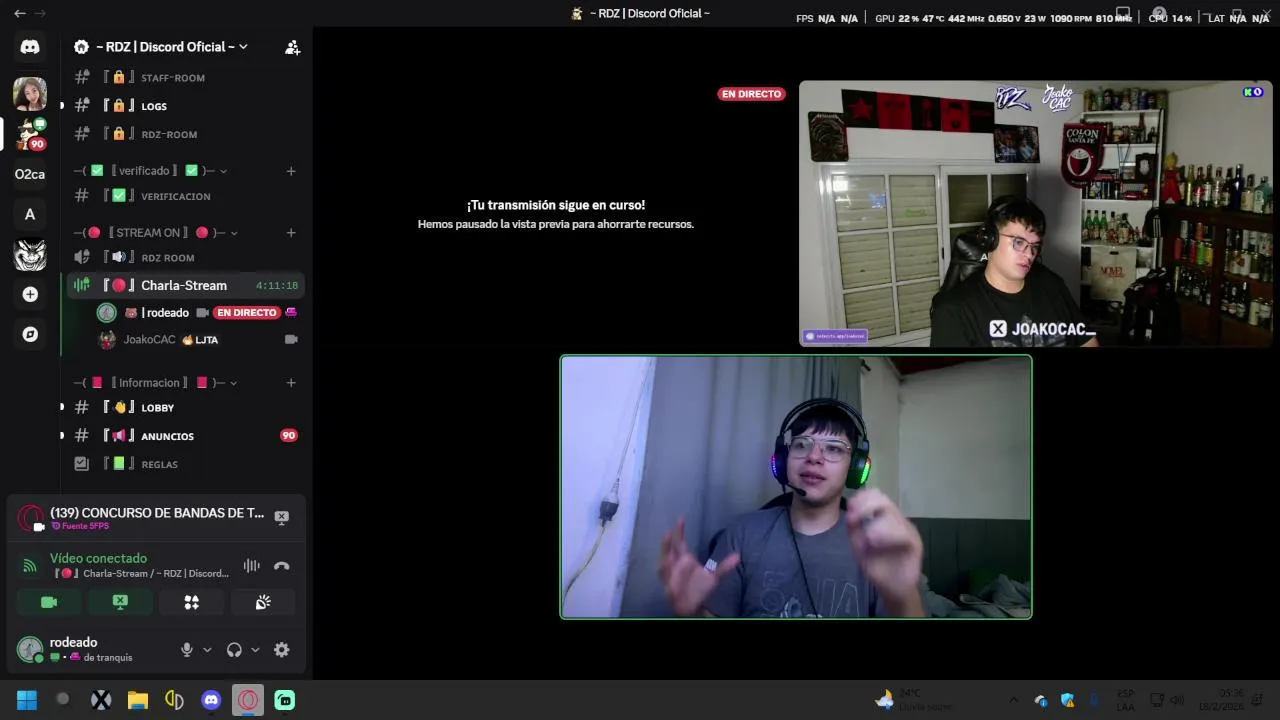
Task: Select the JoakoCAC webcam video tile
Action: point(1036,213)
